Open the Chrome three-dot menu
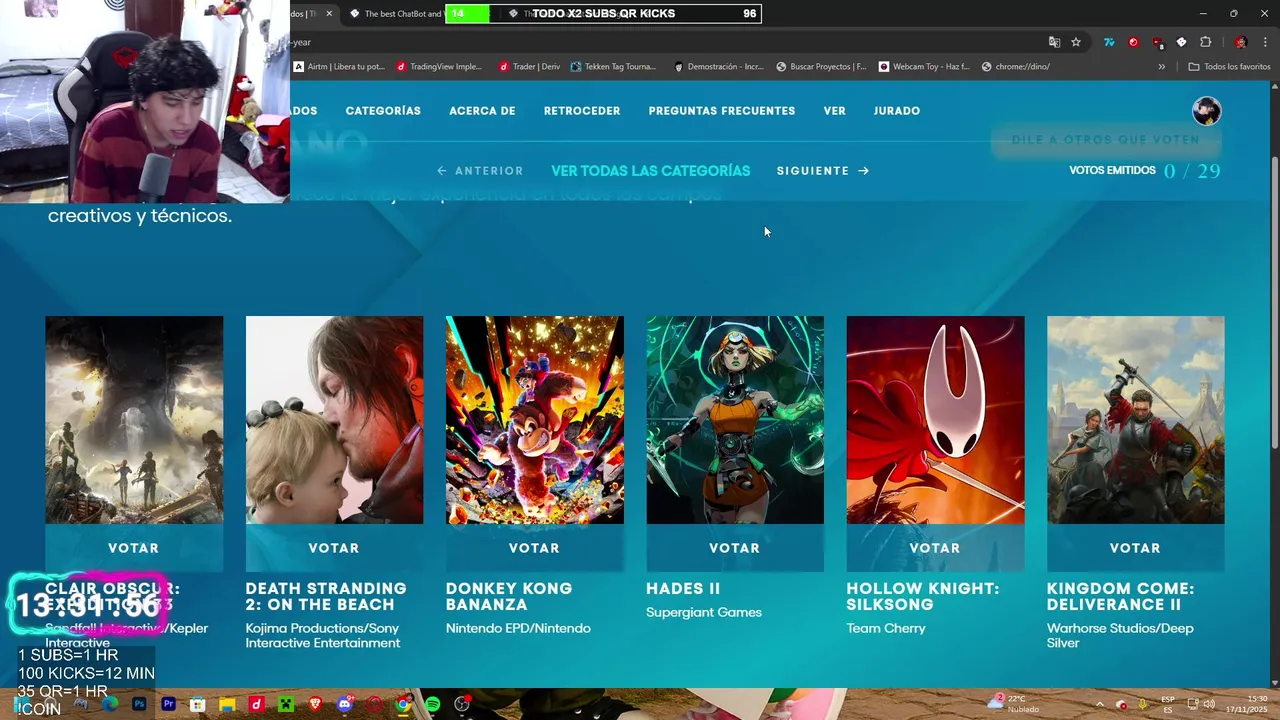 pyautogui.click(x=1265, y=42)
